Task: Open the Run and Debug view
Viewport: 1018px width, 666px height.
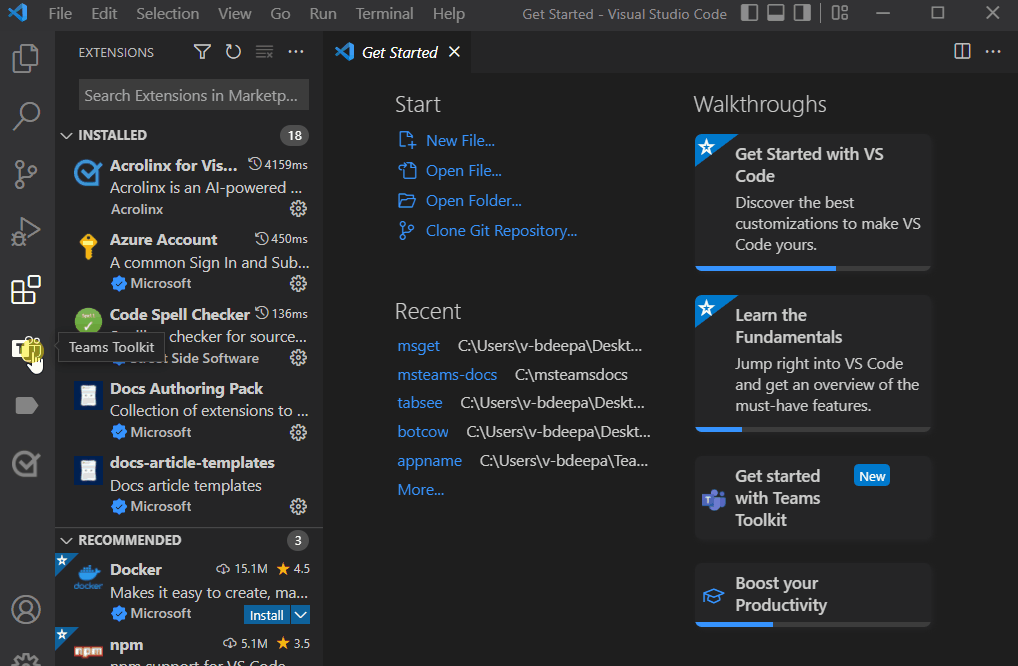Action: coord(25,231)
